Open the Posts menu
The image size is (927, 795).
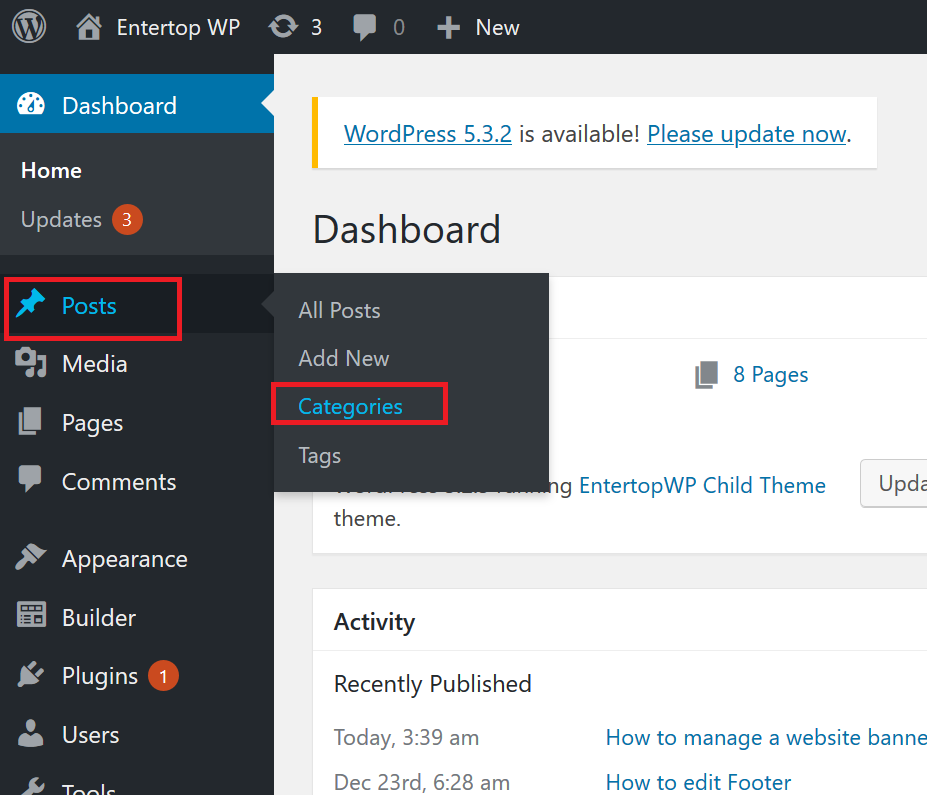[89, 306]
